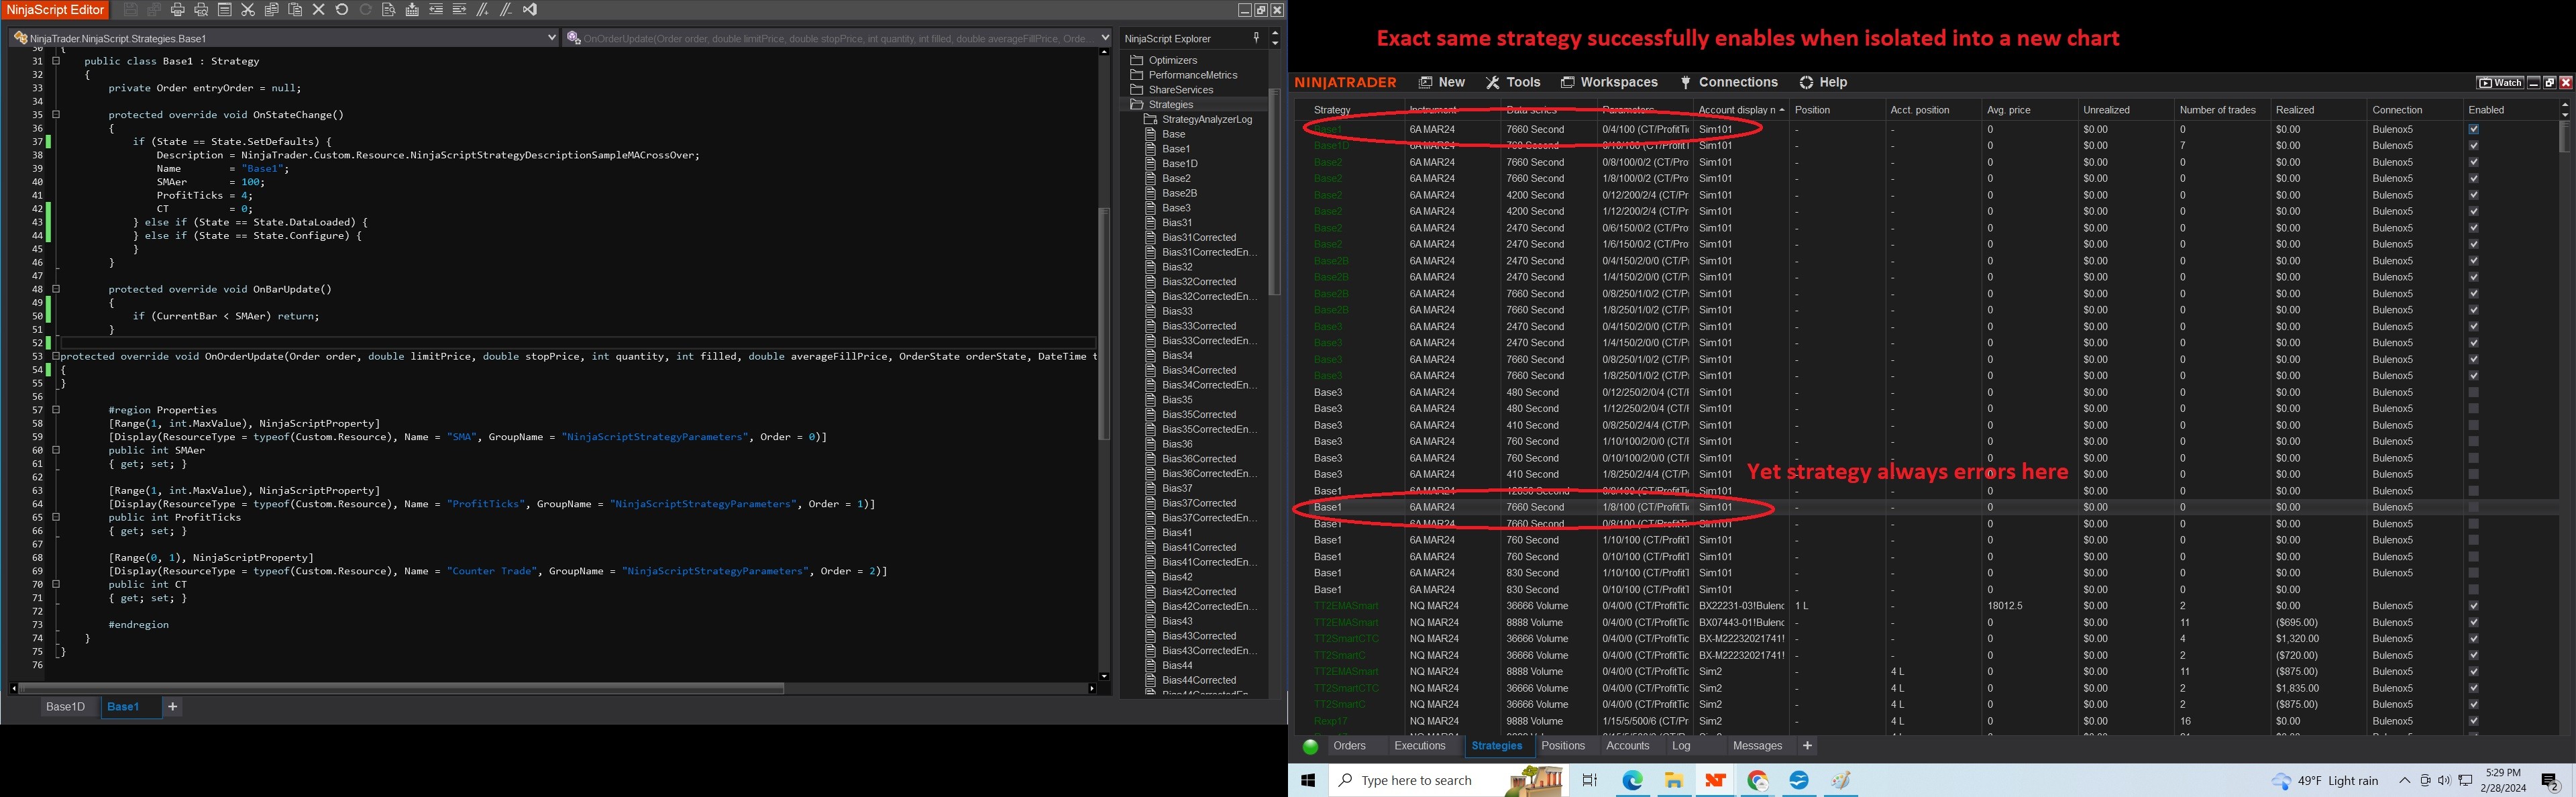Click the Cut scissors icon
The height and width of the screenshot is (797, 2576).
(x=248, y=10)
